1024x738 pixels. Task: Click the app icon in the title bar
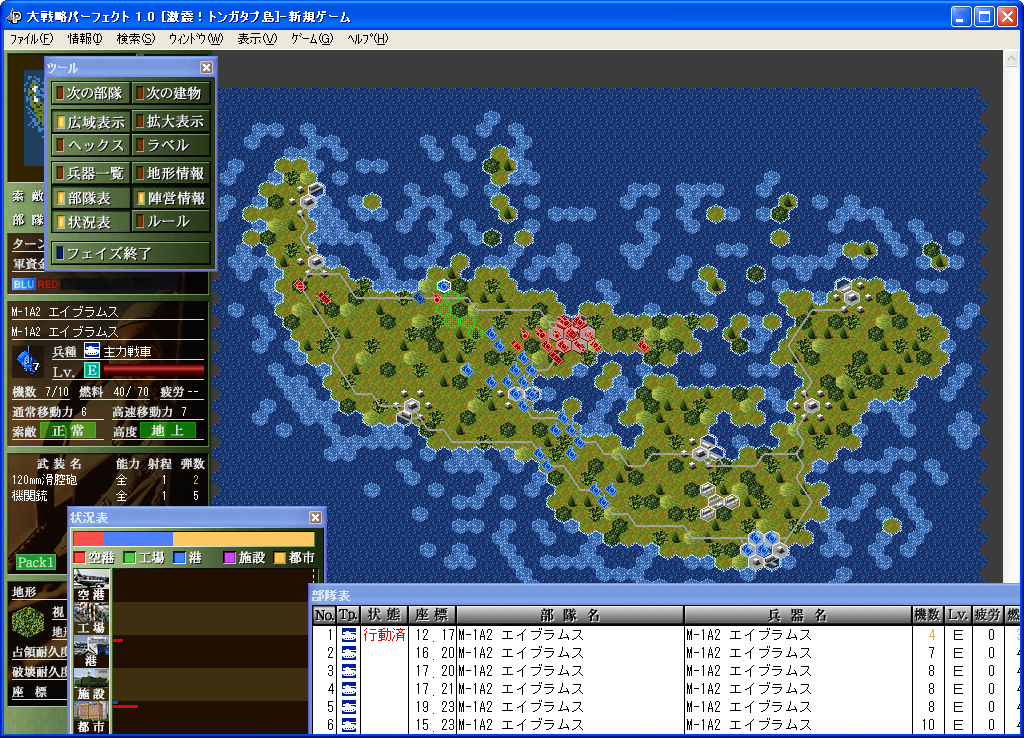[14, 16]
